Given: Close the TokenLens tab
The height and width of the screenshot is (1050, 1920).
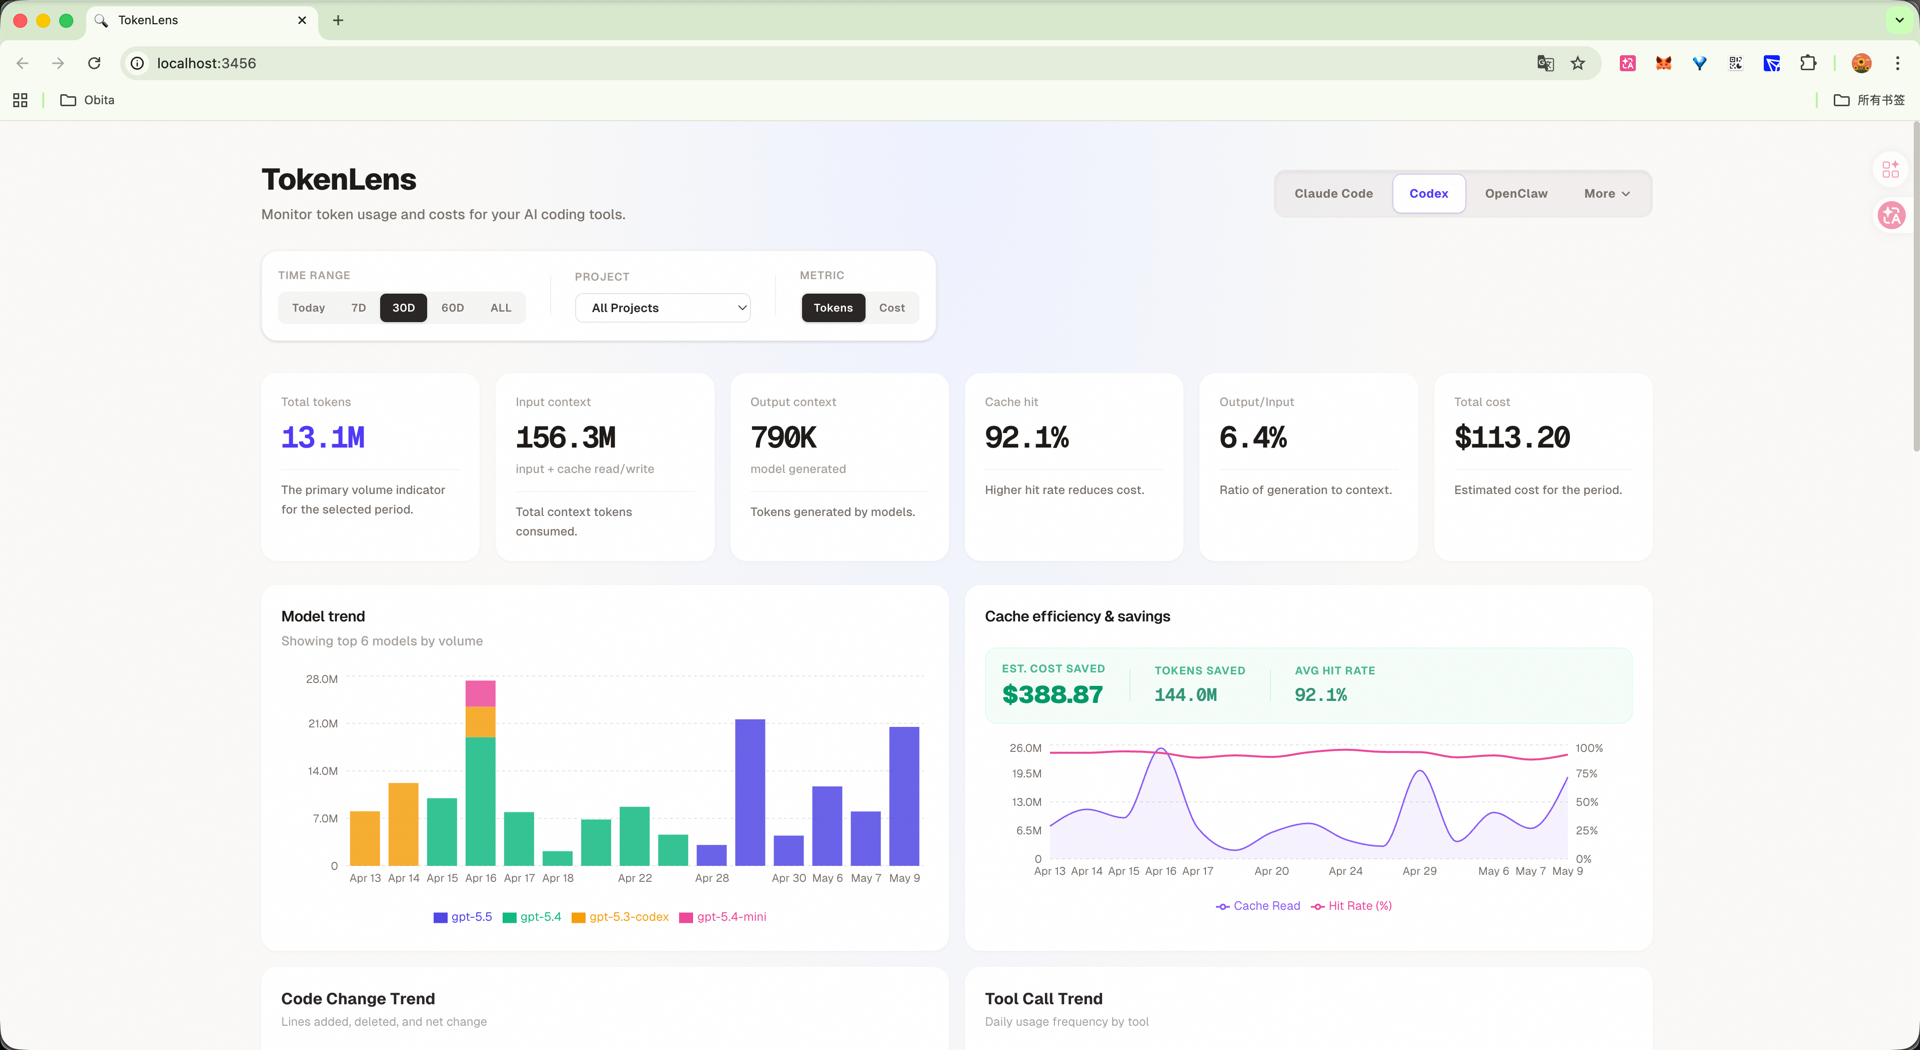Looking at the screenshot, I should coord(302,20).
